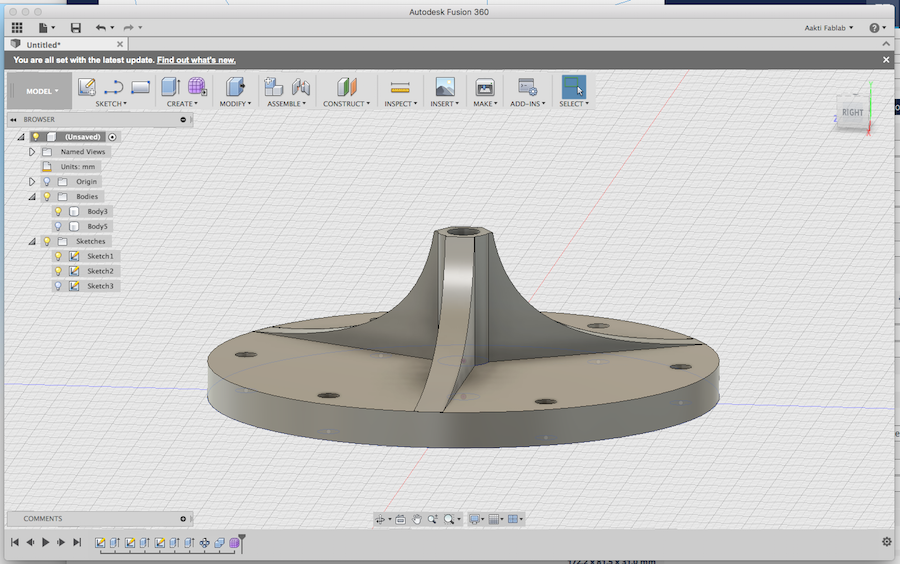Viewport: 900px width, 564px height.
Task: Click the RIGHT face of the ViewCube
Action: coord(852,112)
